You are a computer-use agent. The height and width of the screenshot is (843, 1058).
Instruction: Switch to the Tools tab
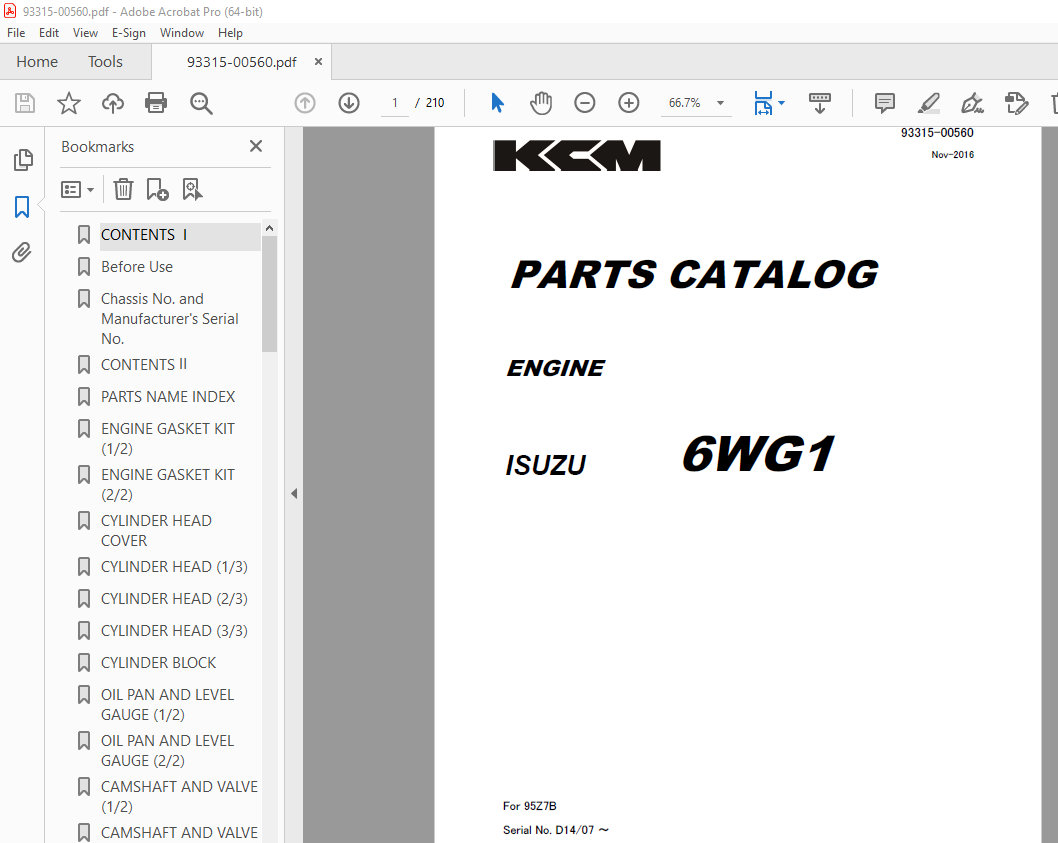(105, 61)
